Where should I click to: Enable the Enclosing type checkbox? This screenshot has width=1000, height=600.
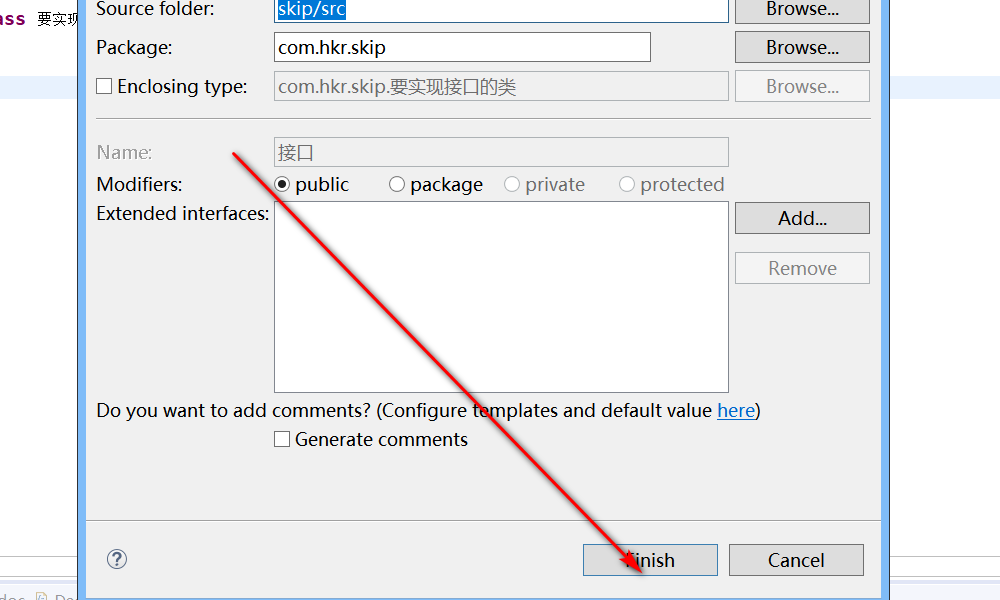[104, 87]
